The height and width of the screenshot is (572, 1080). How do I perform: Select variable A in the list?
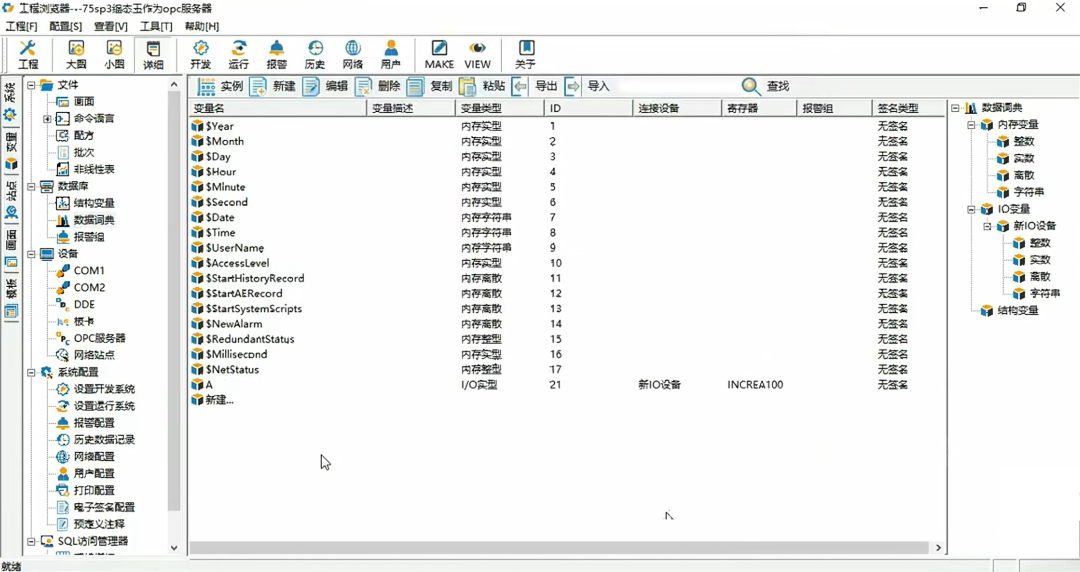click(566, 385)
